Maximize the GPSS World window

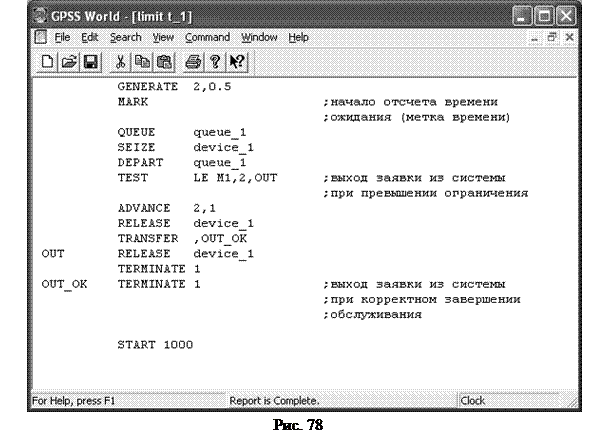tap(544, 16)
